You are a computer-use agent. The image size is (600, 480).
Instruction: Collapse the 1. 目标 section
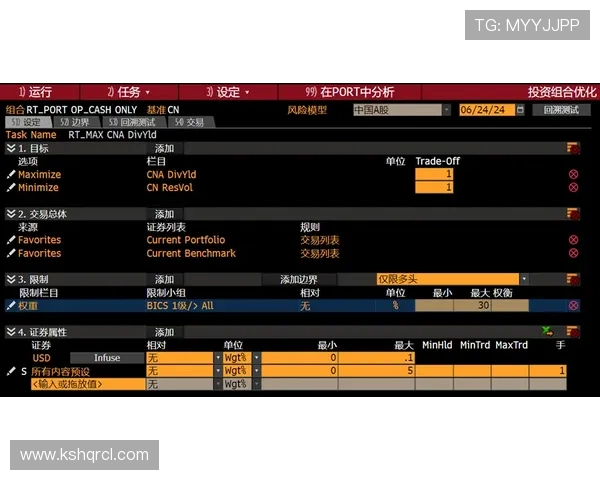[x=11, y=148]
